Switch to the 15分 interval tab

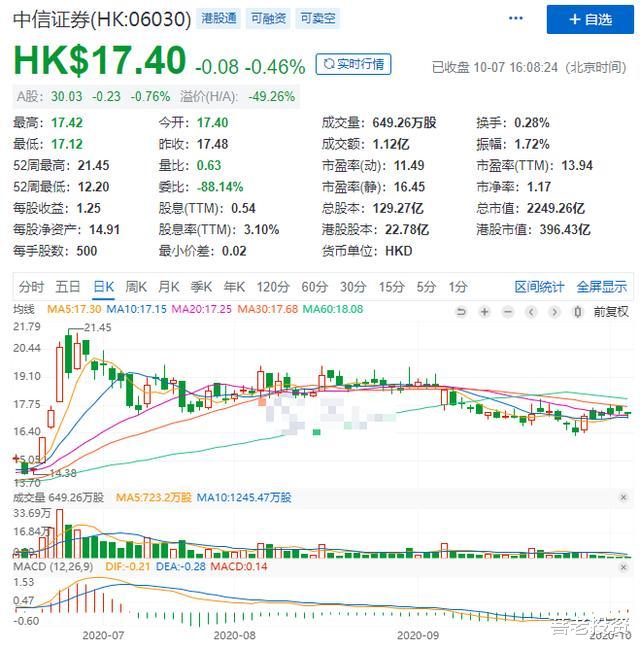pyautogui.click(x=392, y=287)
